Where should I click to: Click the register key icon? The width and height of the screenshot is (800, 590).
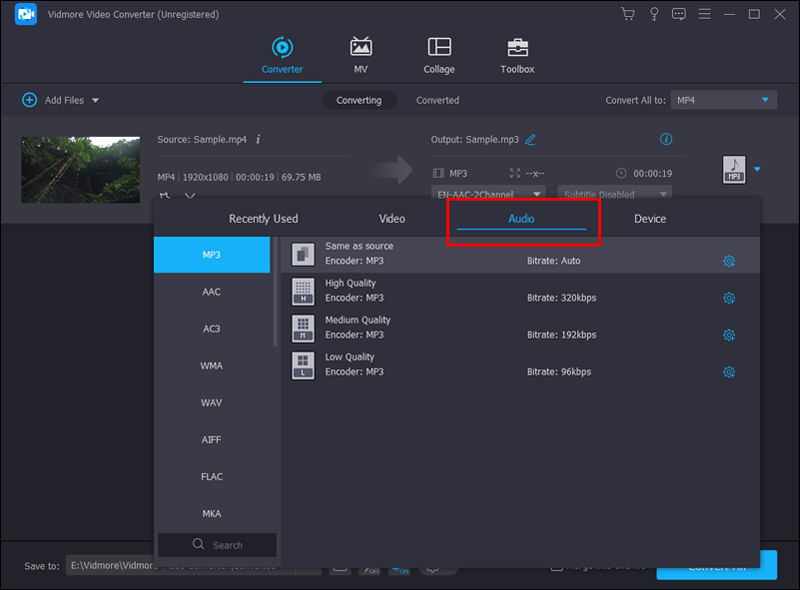(654, 14)
